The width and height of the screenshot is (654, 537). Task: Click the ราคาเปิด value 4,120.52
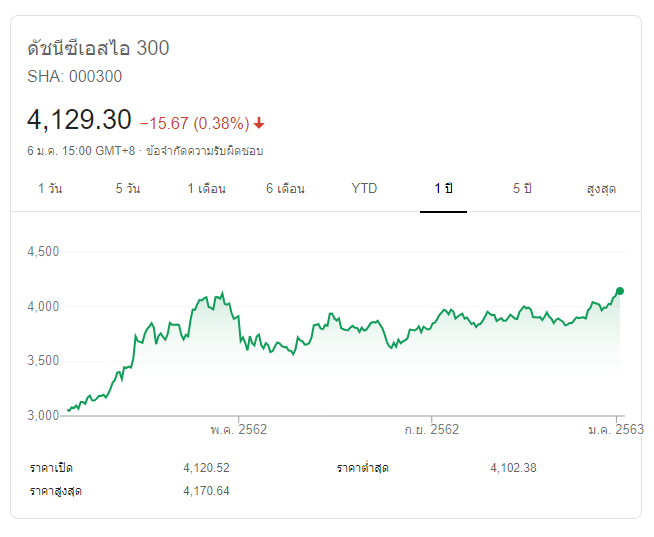click(x=206, y=468)
